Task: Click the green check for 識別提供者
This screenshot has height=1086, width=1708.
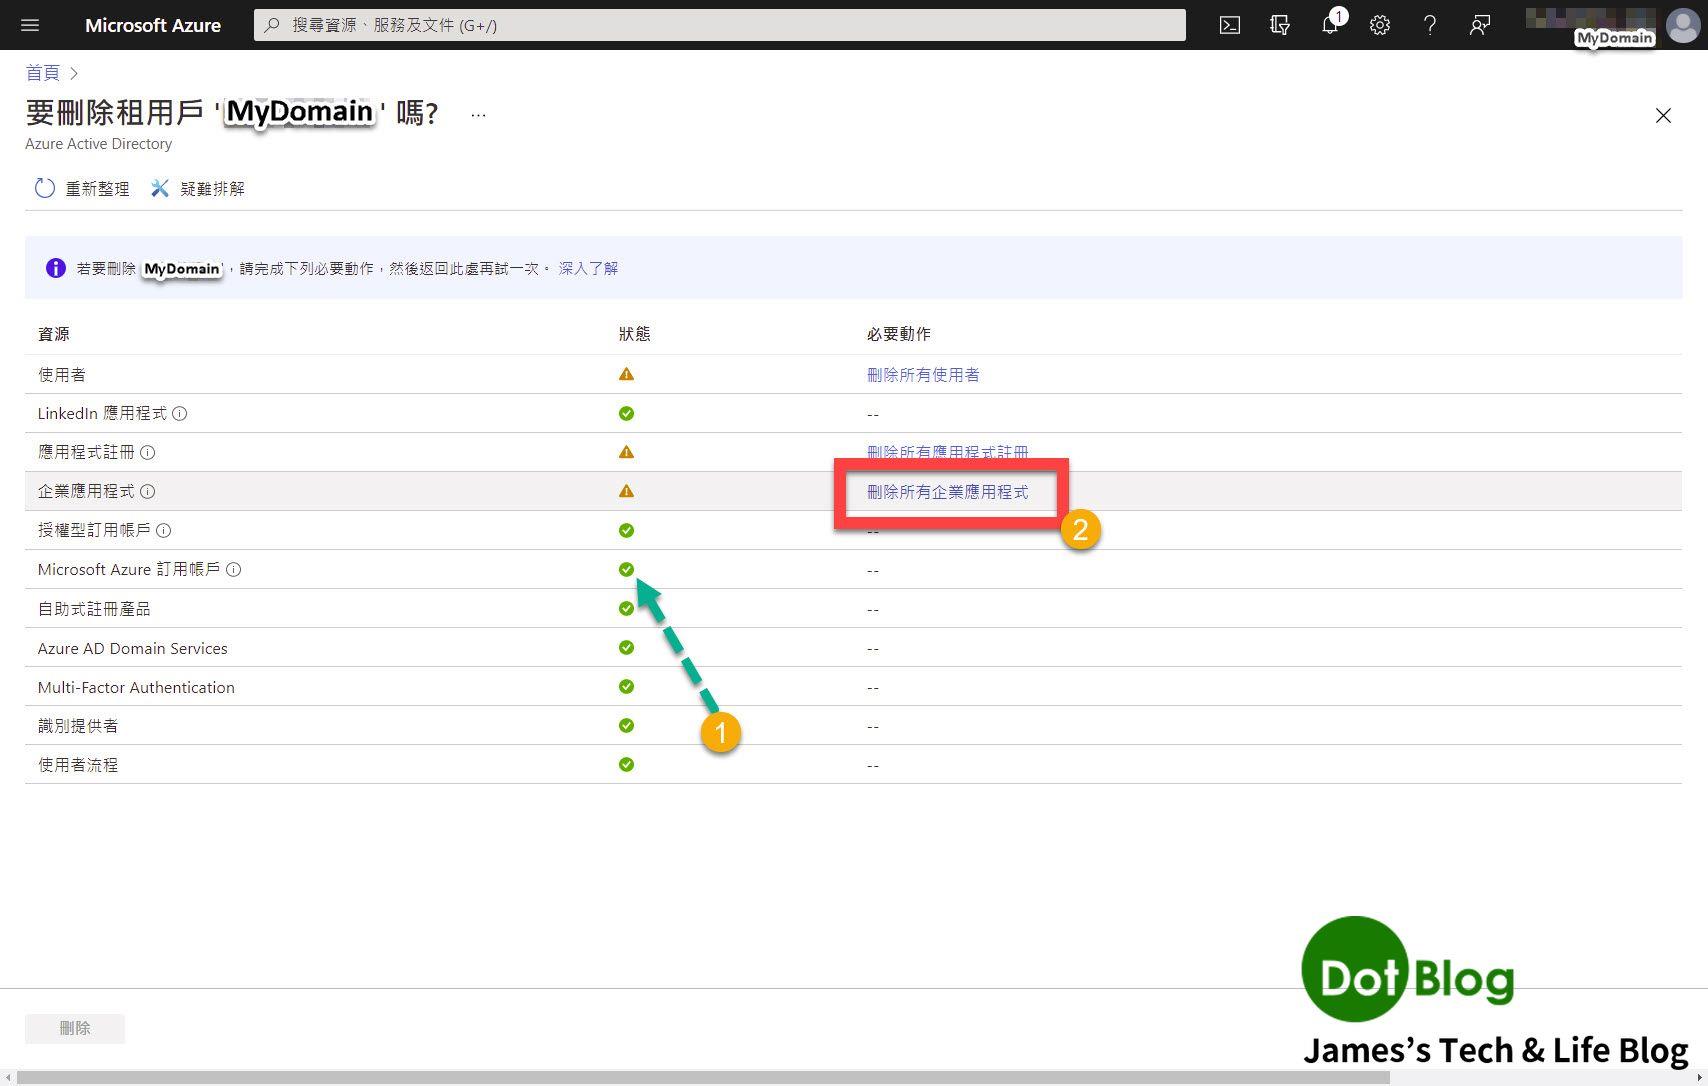Action: (x=626, y=725)
